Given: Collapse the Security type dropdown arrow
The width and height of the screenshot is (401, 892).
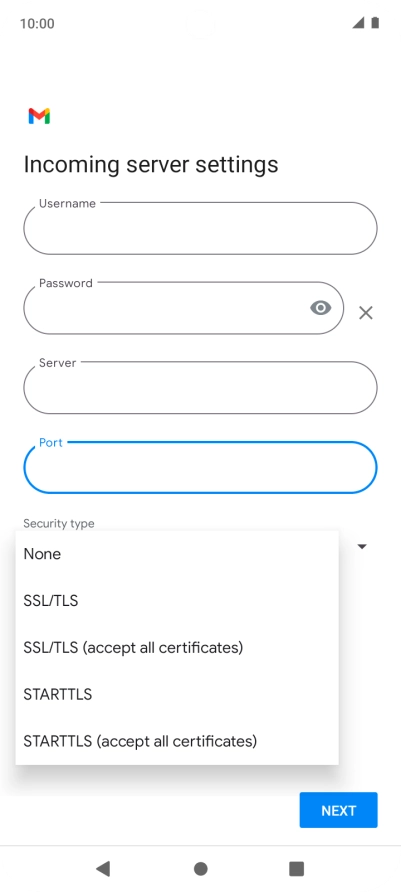Looking at the screenshot, I should click(362, 547).
